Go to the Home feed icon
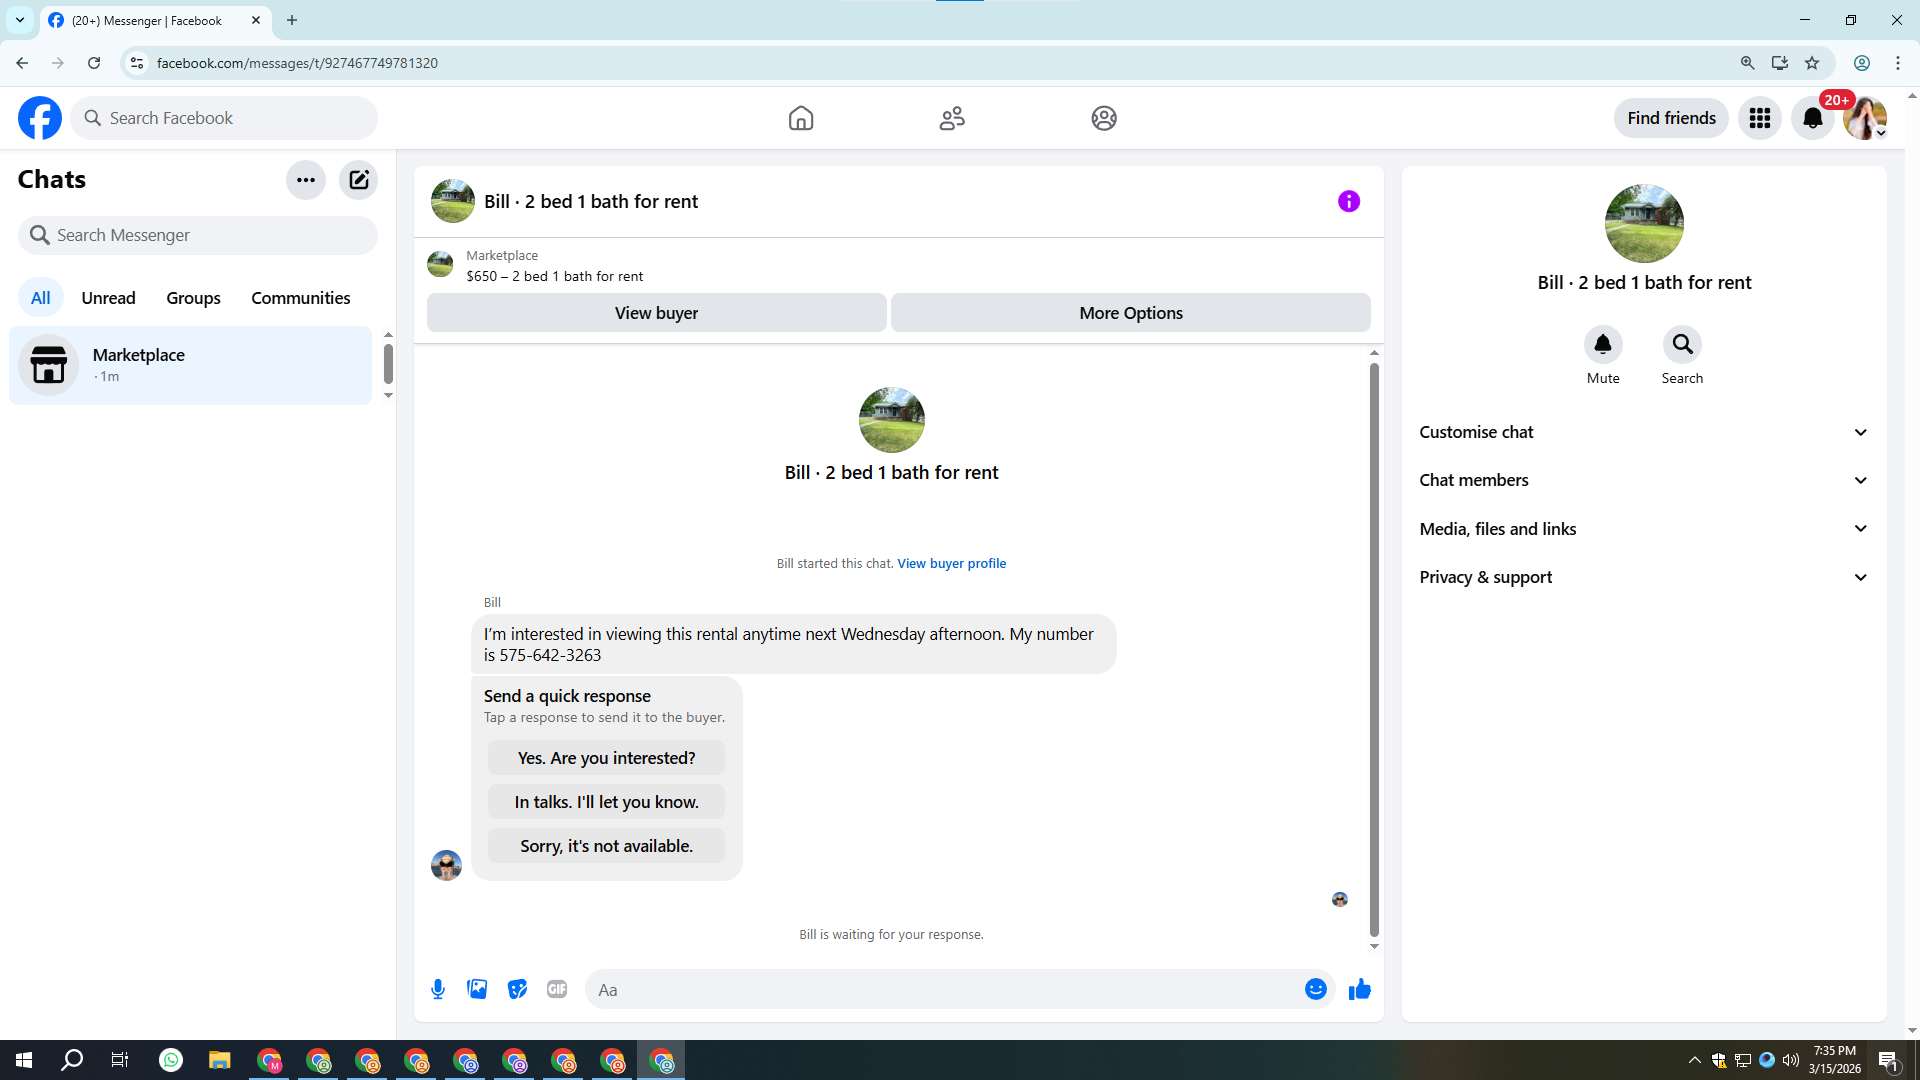The image size is (1920, 1080). tap(801, 118)
